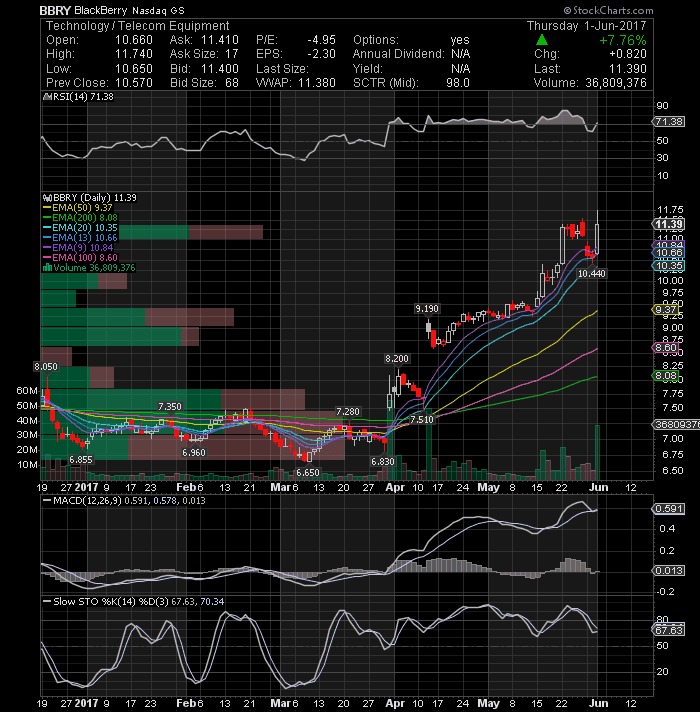Click the pink EMA(100) legend line

(47, 257)
